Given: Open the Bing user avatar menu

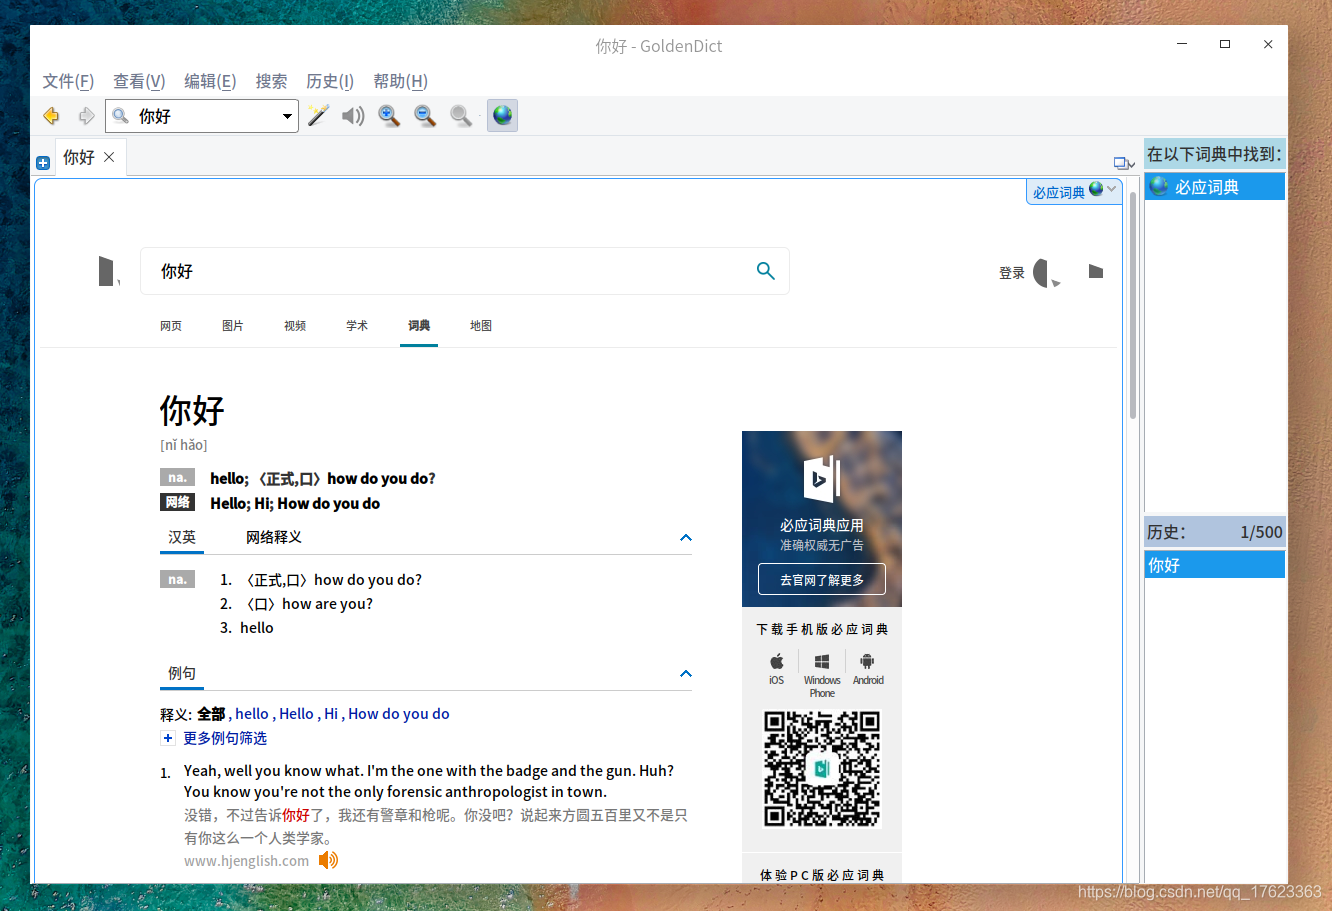Looking at the screenshot, I should point(1045,272).
